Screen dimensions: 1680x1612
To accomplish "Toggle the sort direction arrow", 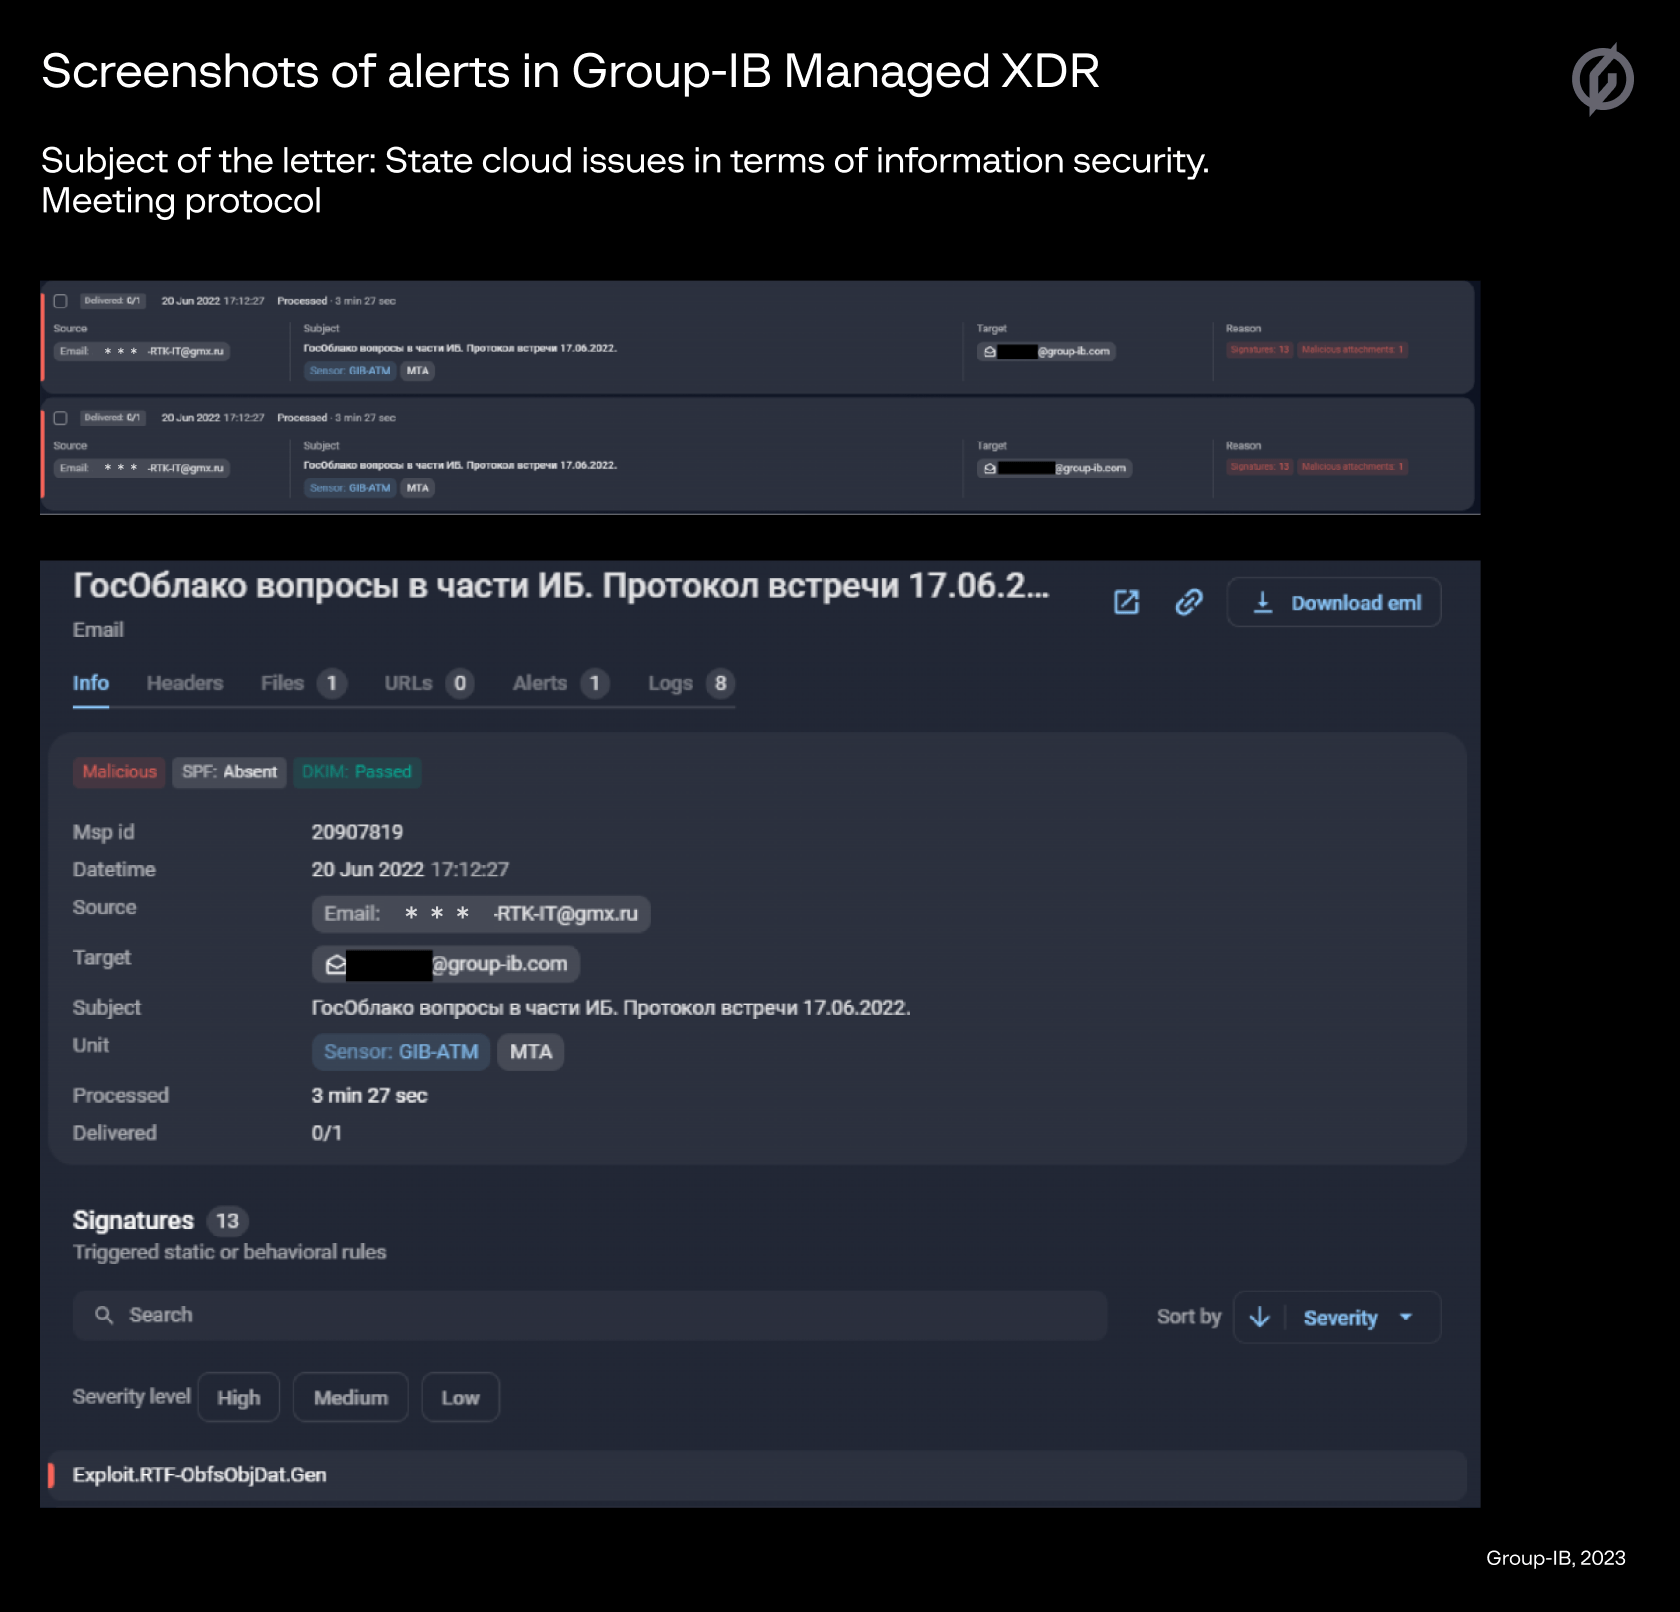I will (1260, 1317).
